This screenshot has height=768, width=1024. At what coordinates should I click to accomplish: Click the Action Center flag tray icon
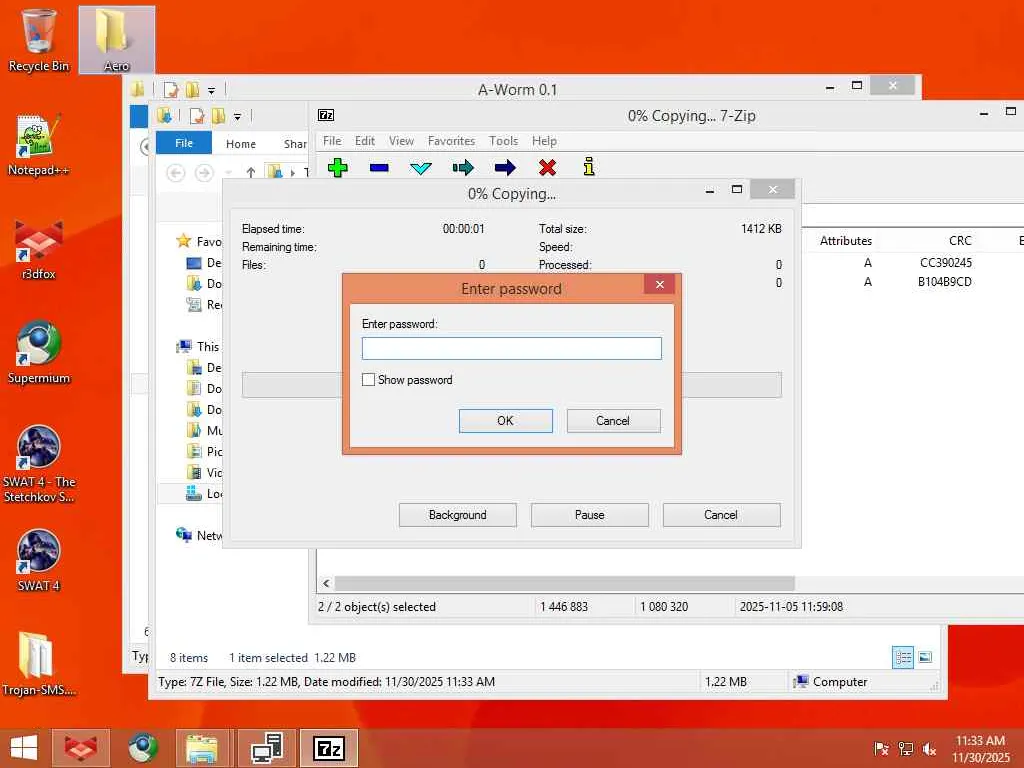click(x=881, y=749)
